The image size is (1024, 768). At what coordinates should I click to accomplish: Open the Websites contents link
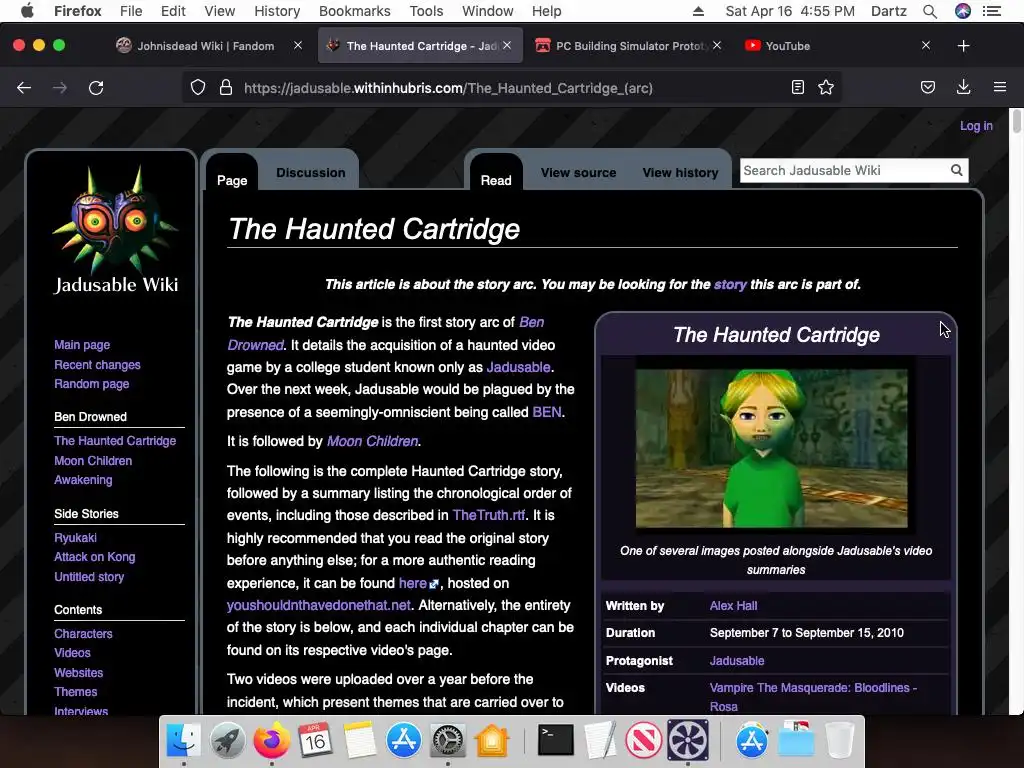point(78,672)
